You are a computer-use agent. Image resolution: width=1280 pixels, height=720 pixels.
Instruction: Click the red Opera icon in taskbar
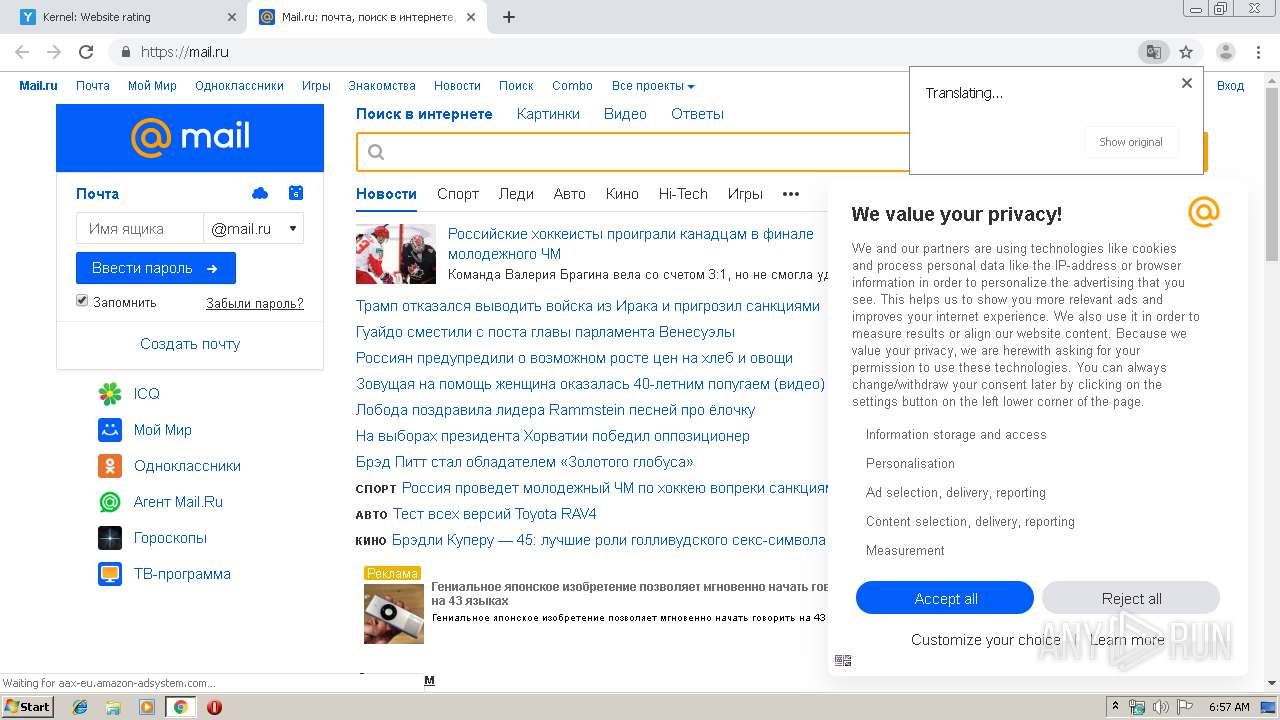click(x=214, y=707)
